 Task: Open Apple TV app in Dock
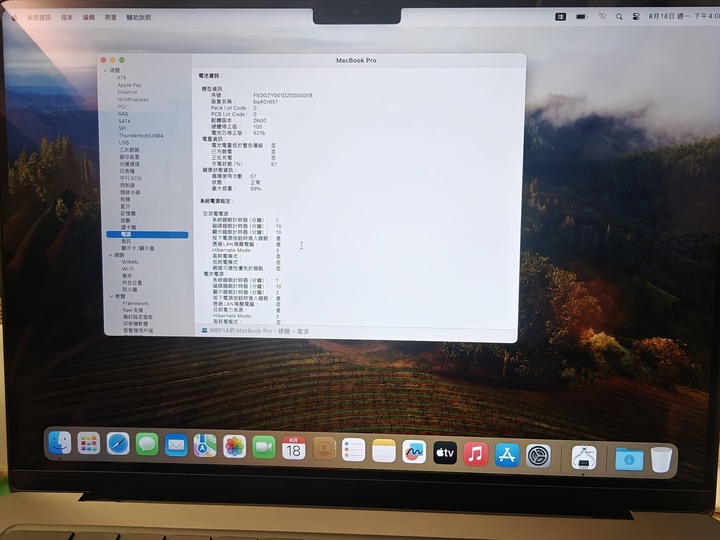pos(445,453)
